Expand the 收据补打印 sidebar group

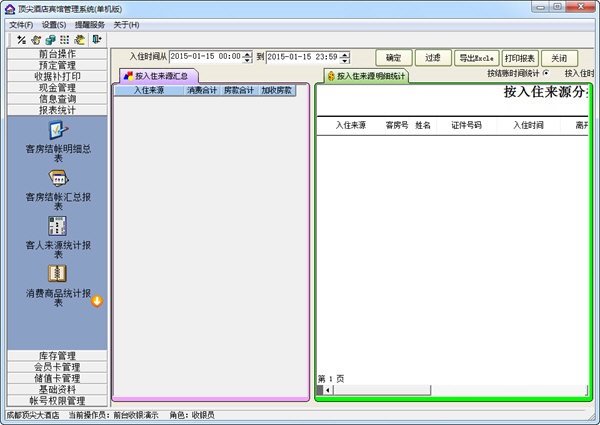click(57, 76)
